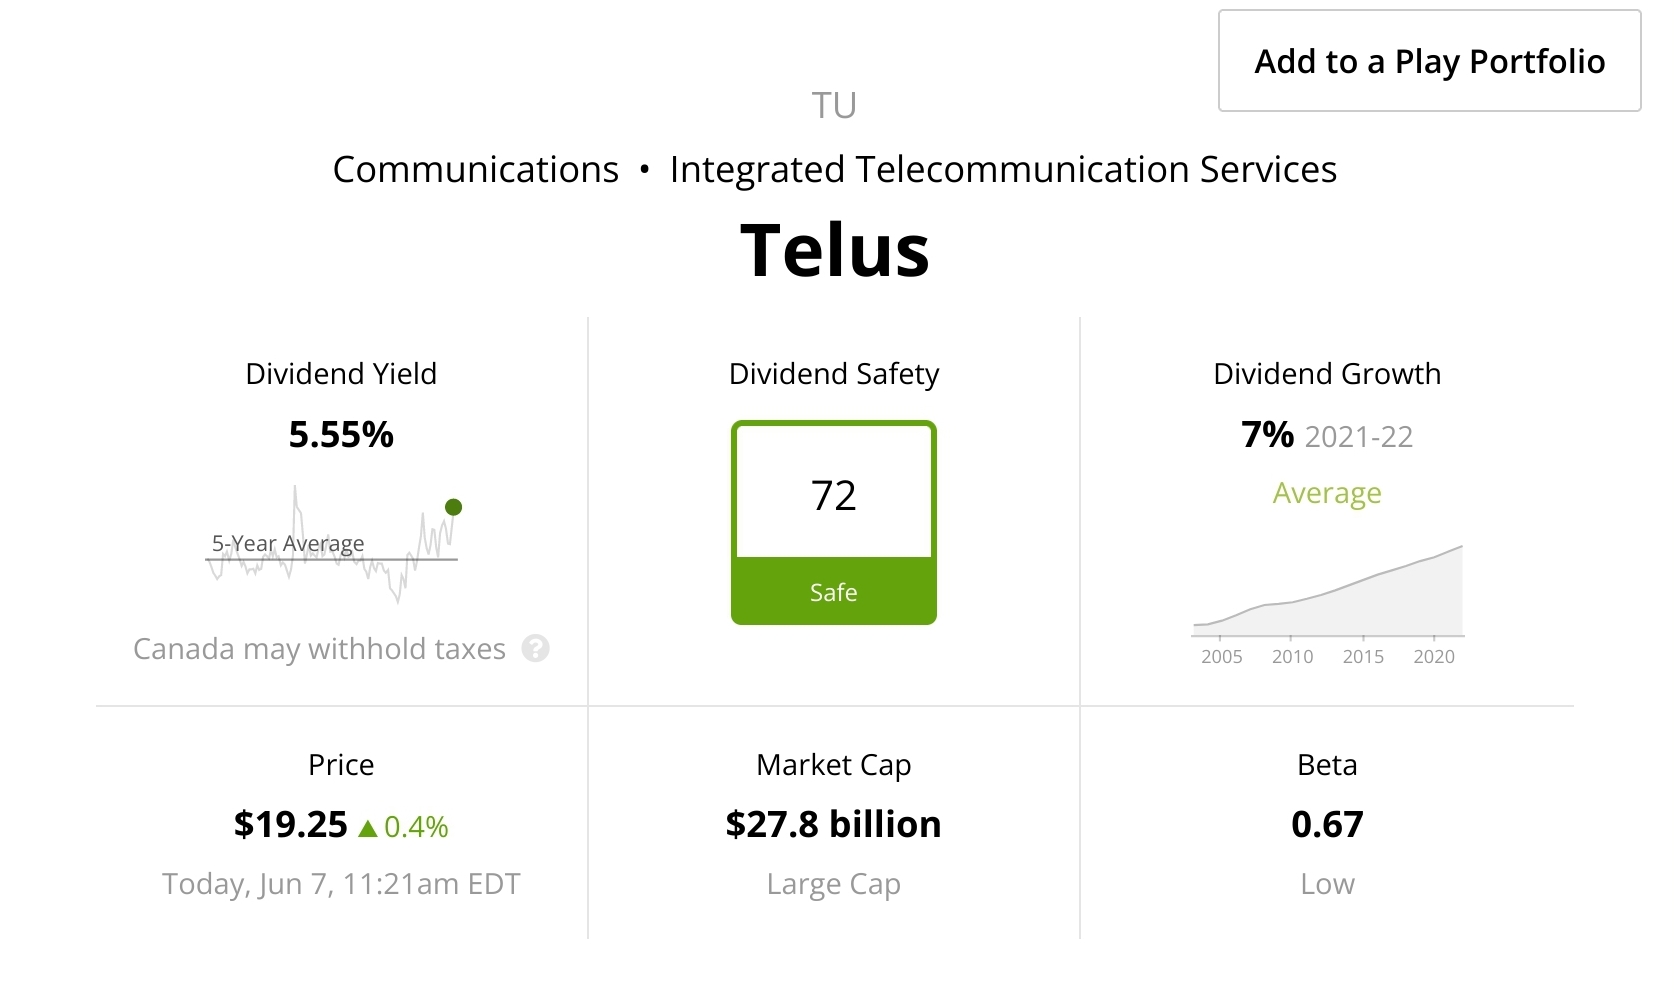Viewport: 1674px width, 995px height.
Task: Click the Add to a Play Portfolio button
Action: pos(1429,61)
